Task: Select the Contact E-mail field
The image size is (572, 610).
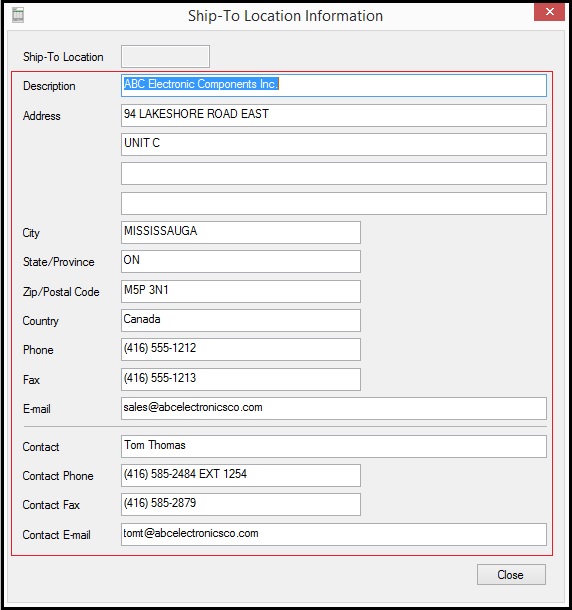Action: tap(334, 535)
